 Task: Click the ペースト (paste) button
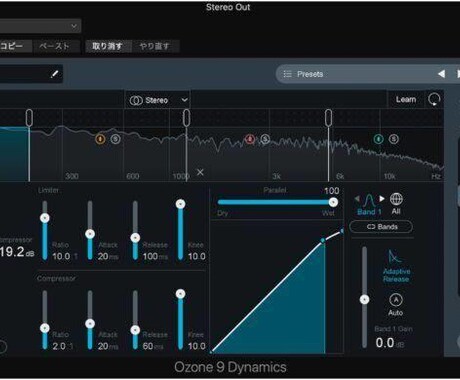55,46
